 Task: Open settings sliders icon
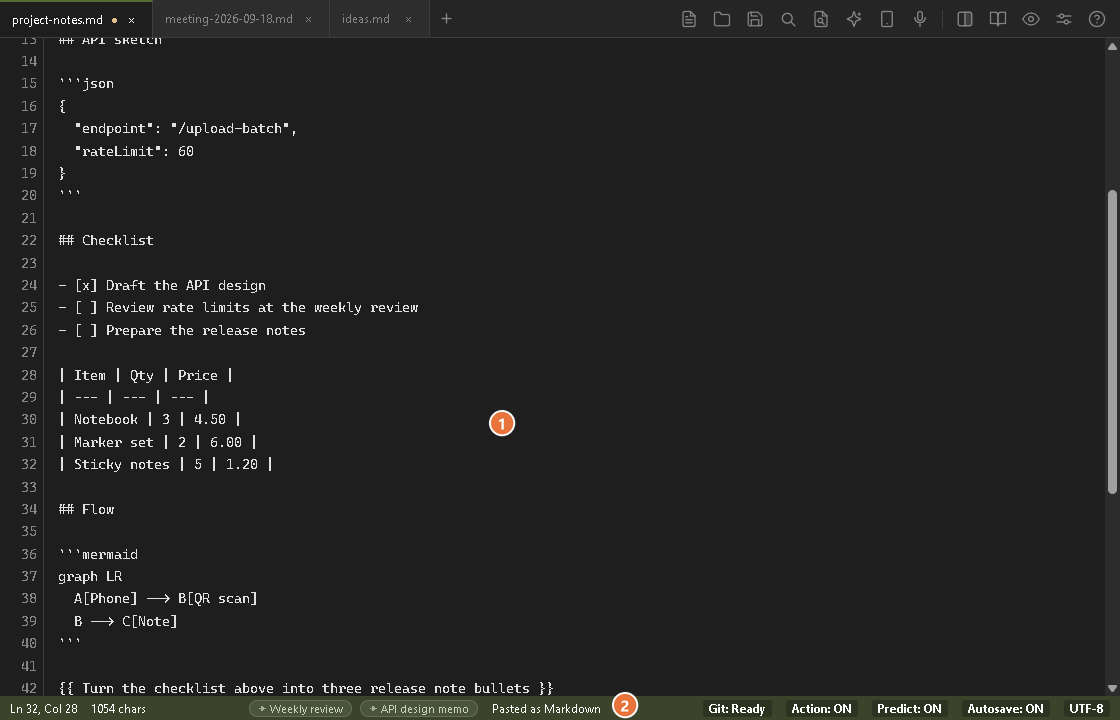pyautogui.click(x=1064, y=19)
